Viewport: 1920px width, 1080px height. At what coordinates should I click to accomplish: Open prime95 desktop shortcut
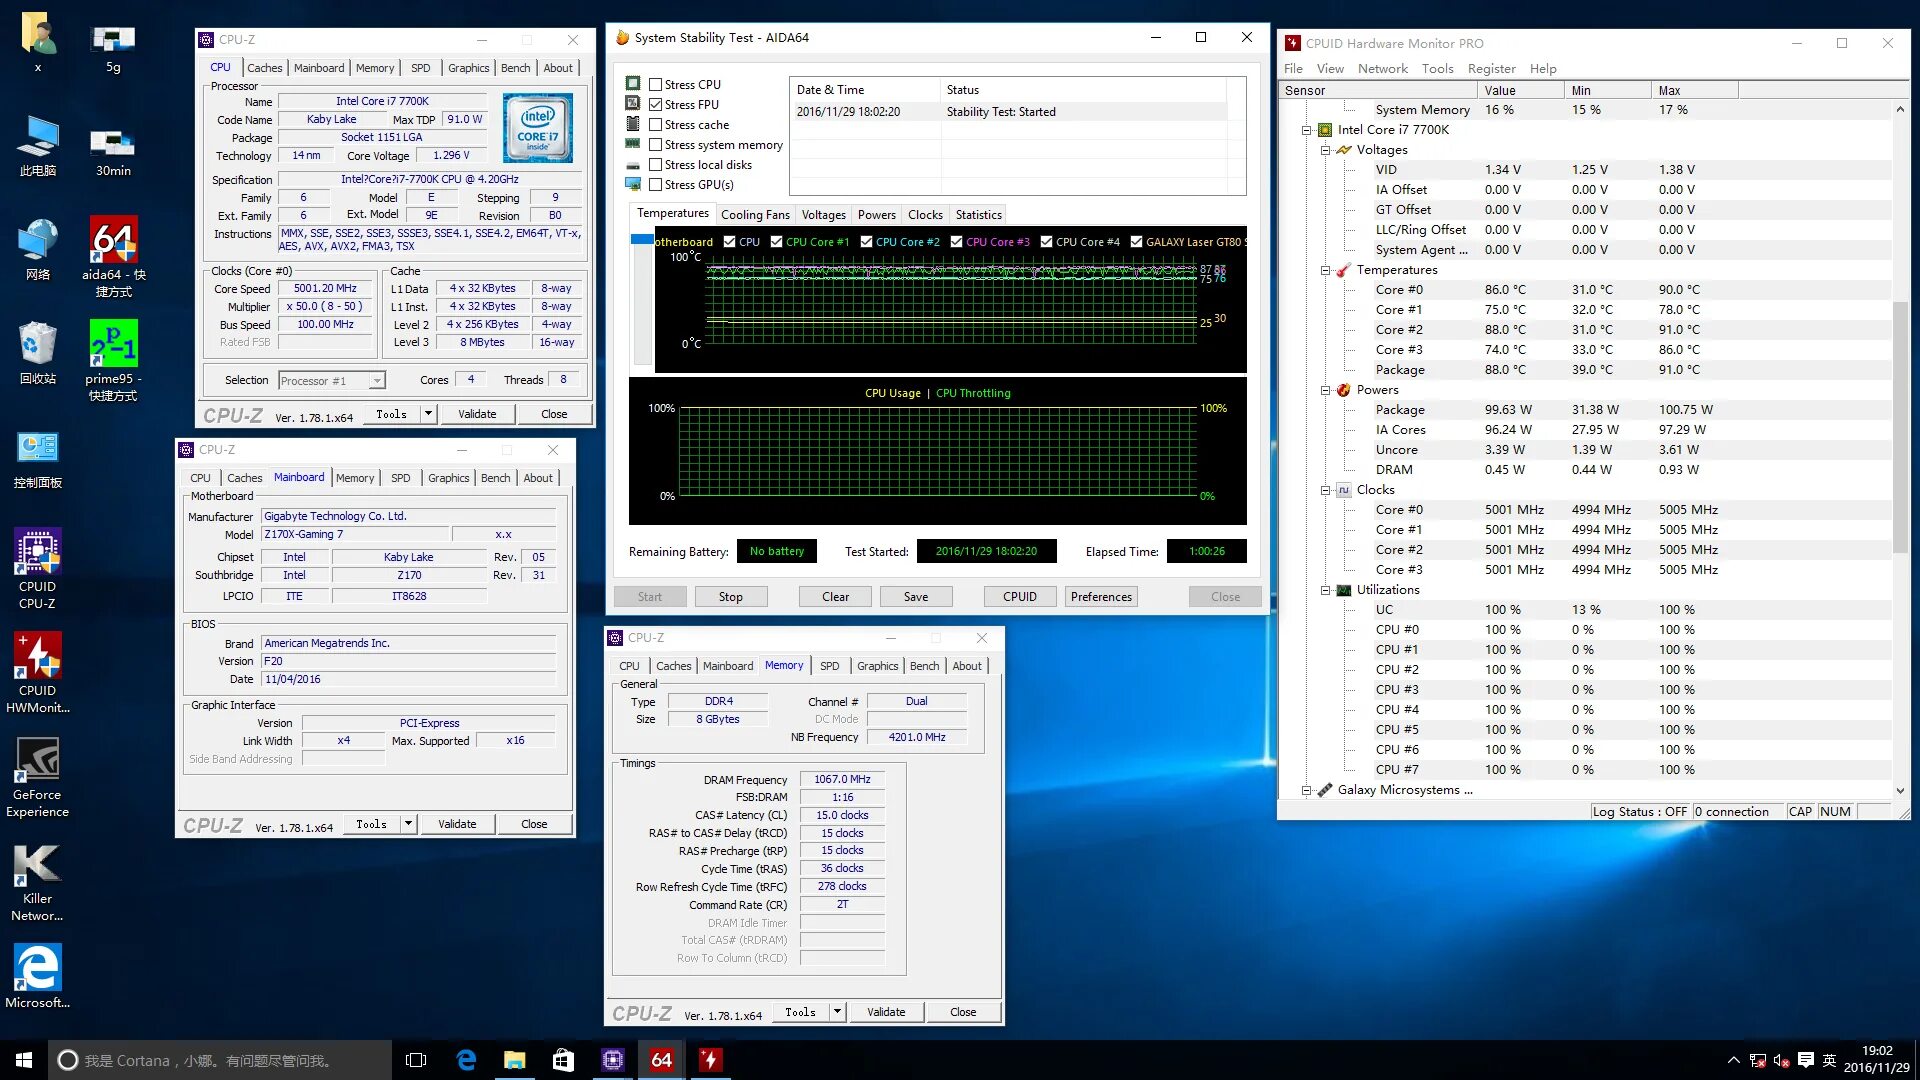pos(113,345)
